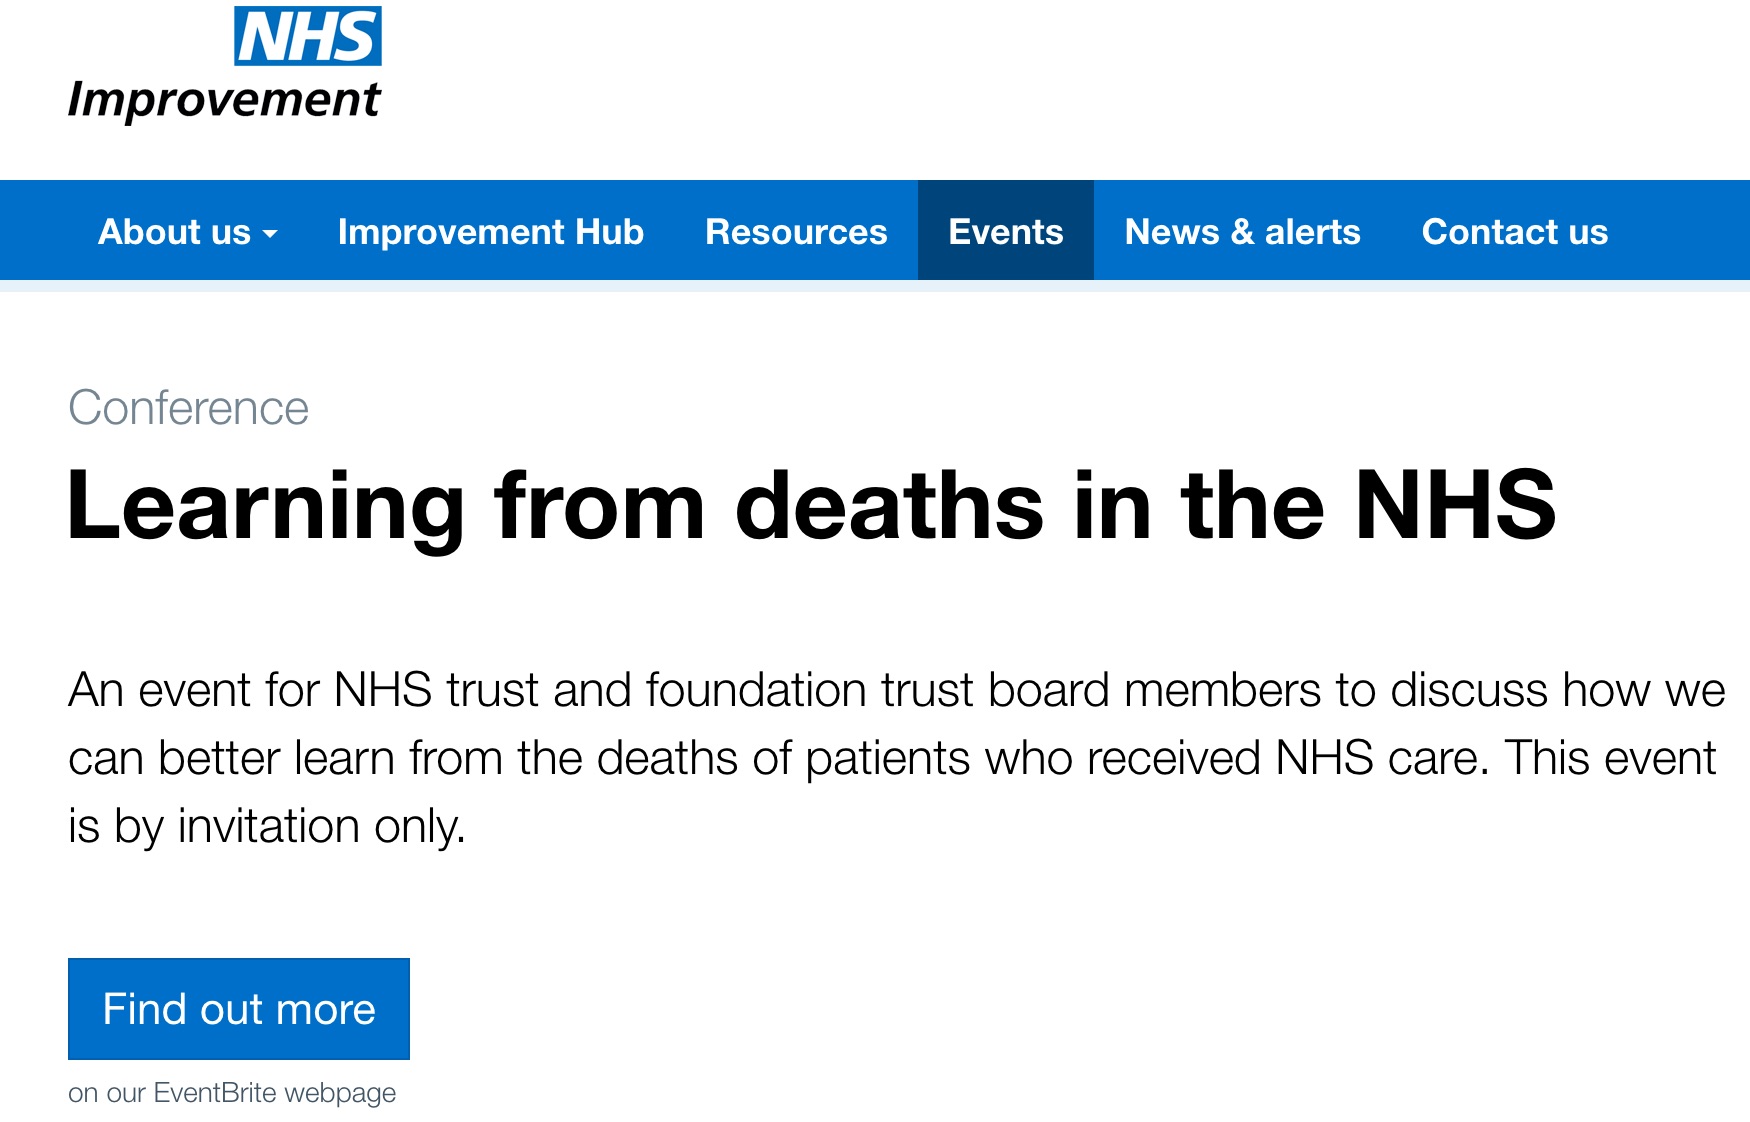The image size is (1750, 1122).
Task: Expand the About us dropdown arrow
Action: 270,234
